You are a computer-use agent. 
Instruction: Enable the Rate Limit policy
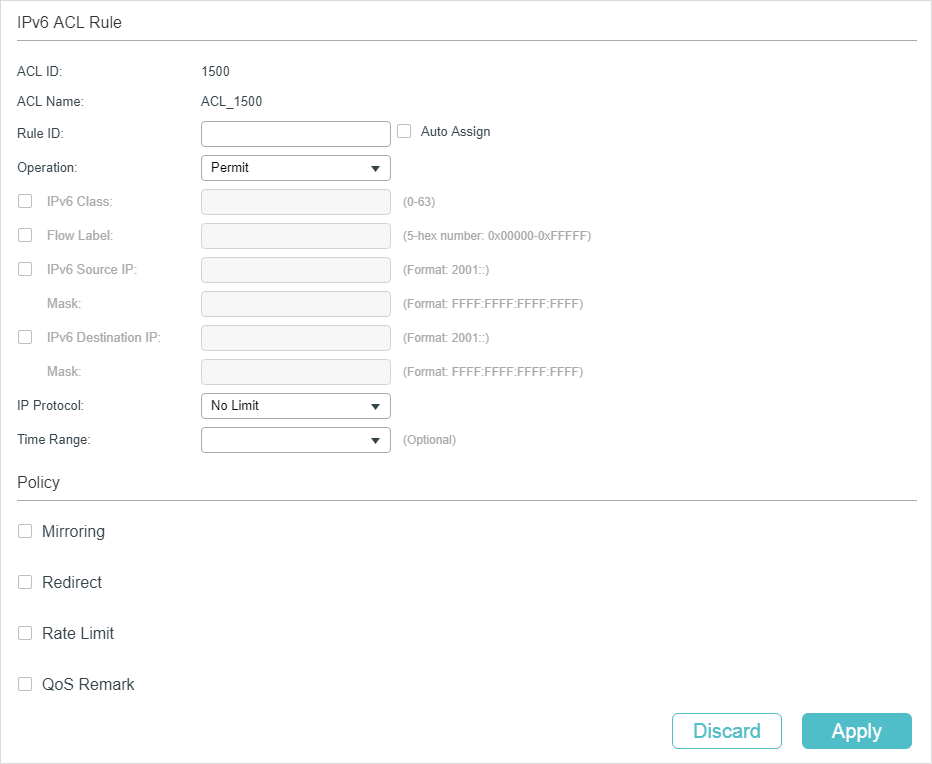[x=25, y=633]
